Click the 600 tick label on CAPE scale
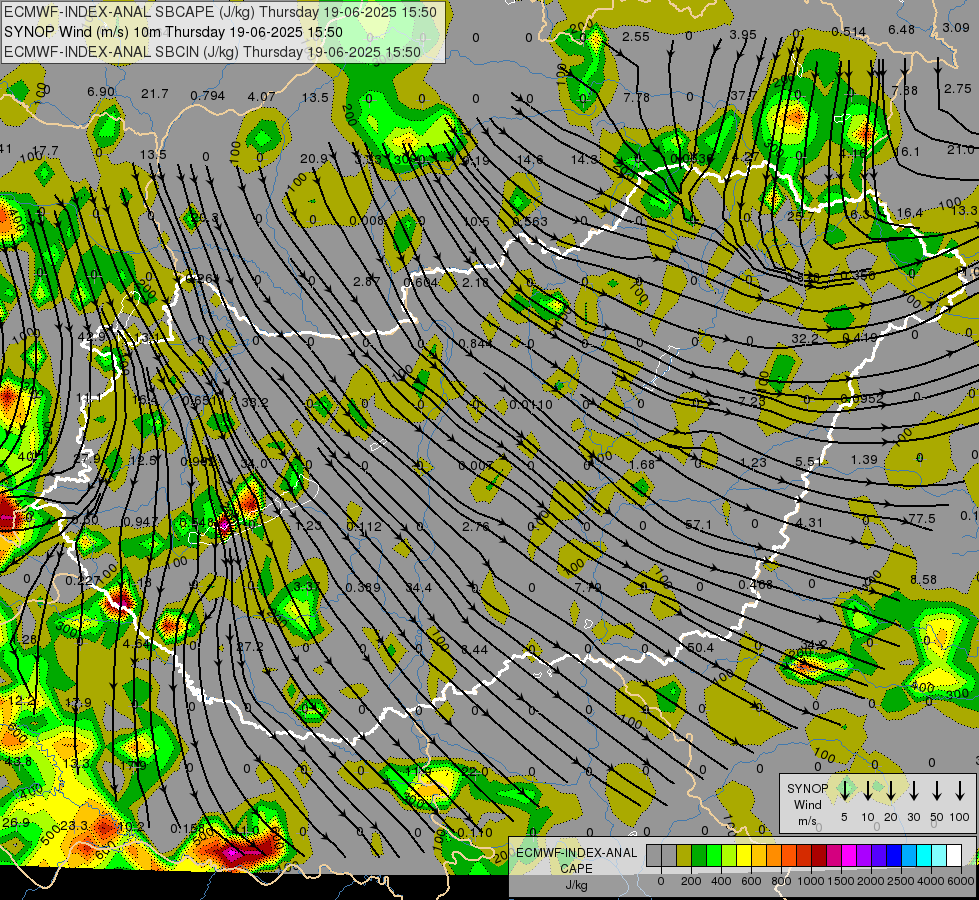Image resolution: width=979 pixels, height=900 pixels. tap(751, 881)
